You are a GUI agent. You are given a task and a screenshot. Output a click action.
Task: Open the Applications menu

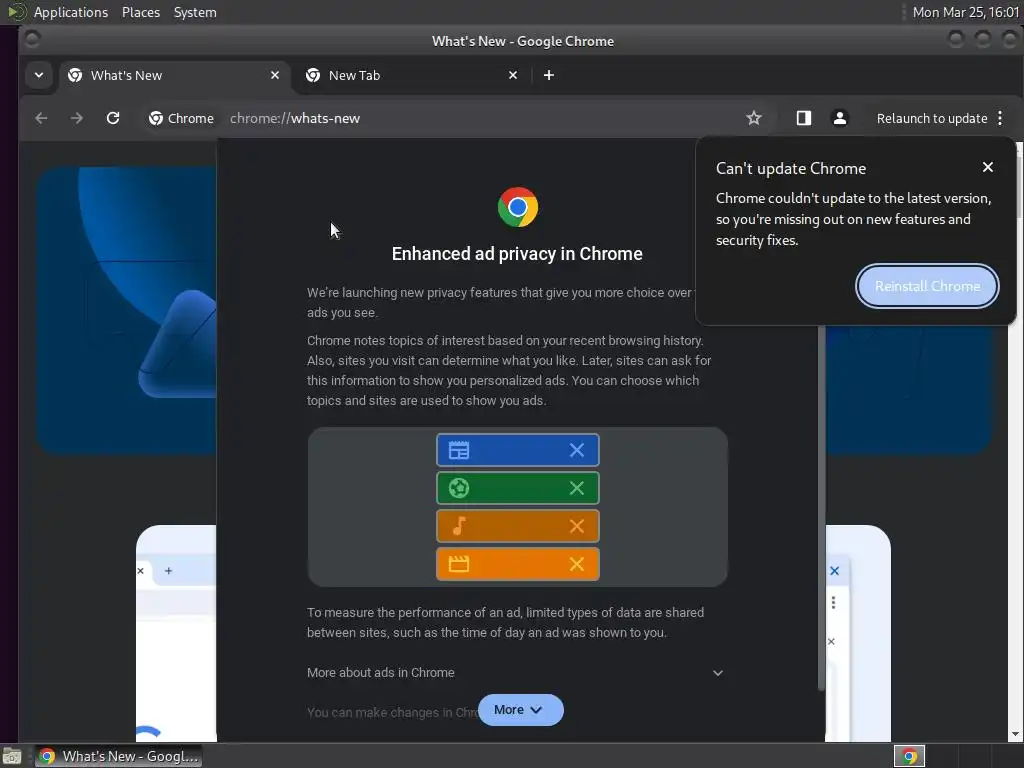click(71, 12)
